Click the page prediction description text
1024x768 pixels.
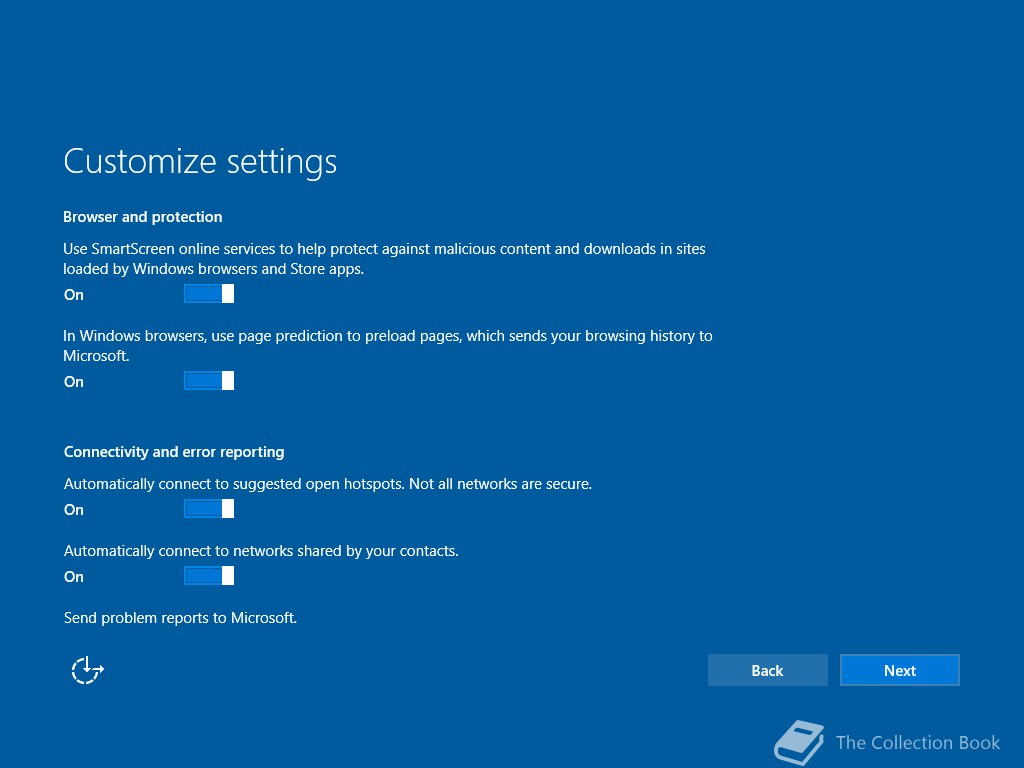[388, 345]
